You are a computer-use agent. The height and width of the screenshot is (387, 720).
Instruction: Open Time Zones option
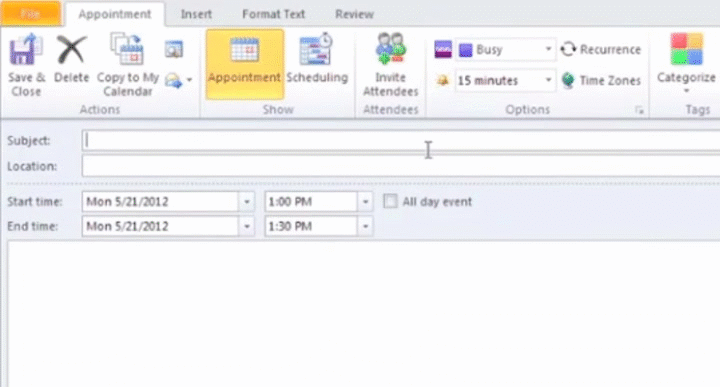[x=601, y=80]
